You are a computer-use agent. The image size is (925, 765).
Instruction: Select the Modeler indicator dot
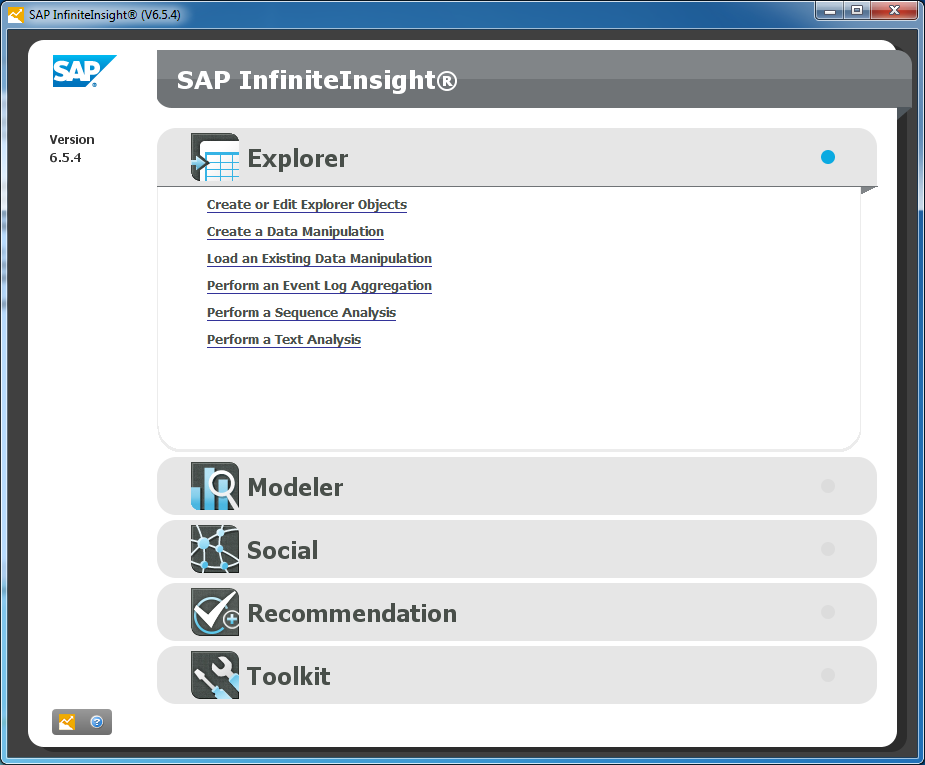pyautogui.click(x=827, y=486)
